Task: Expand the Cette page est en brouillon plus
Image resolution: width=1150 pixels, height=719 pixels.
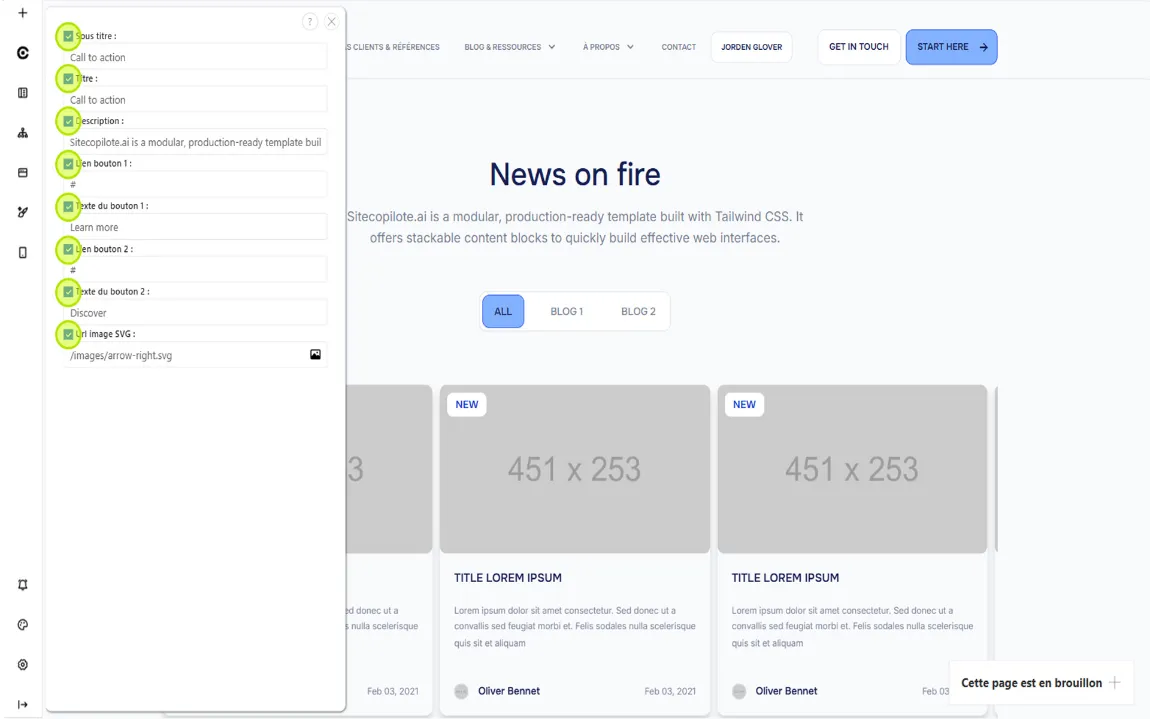Action: 1115,683
